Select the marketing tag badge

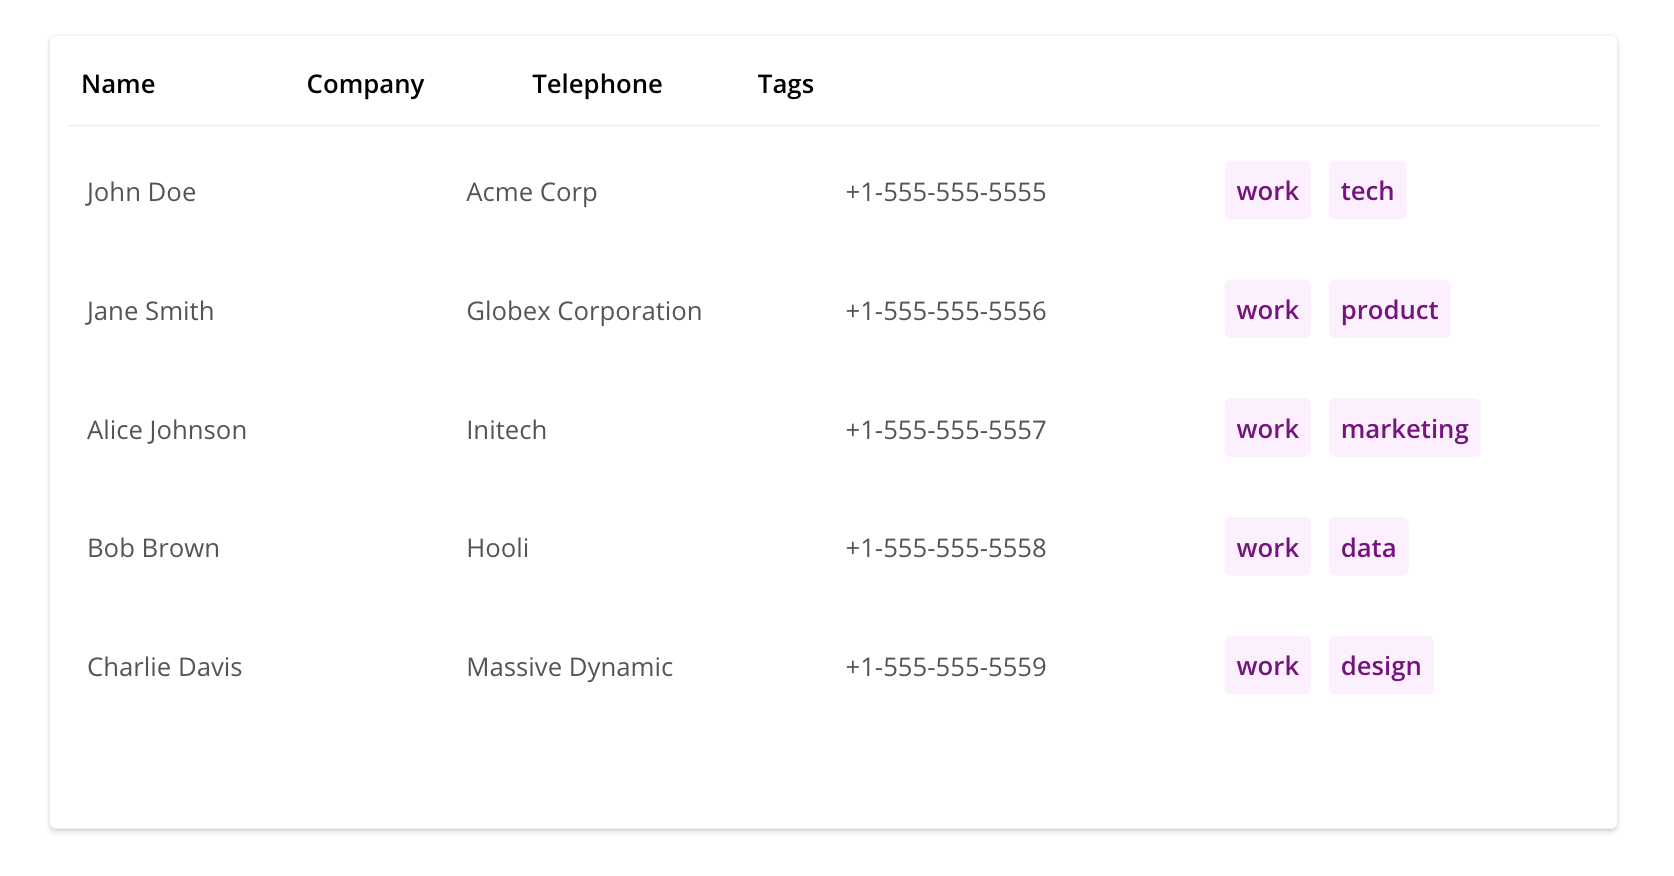(1404, 429)
